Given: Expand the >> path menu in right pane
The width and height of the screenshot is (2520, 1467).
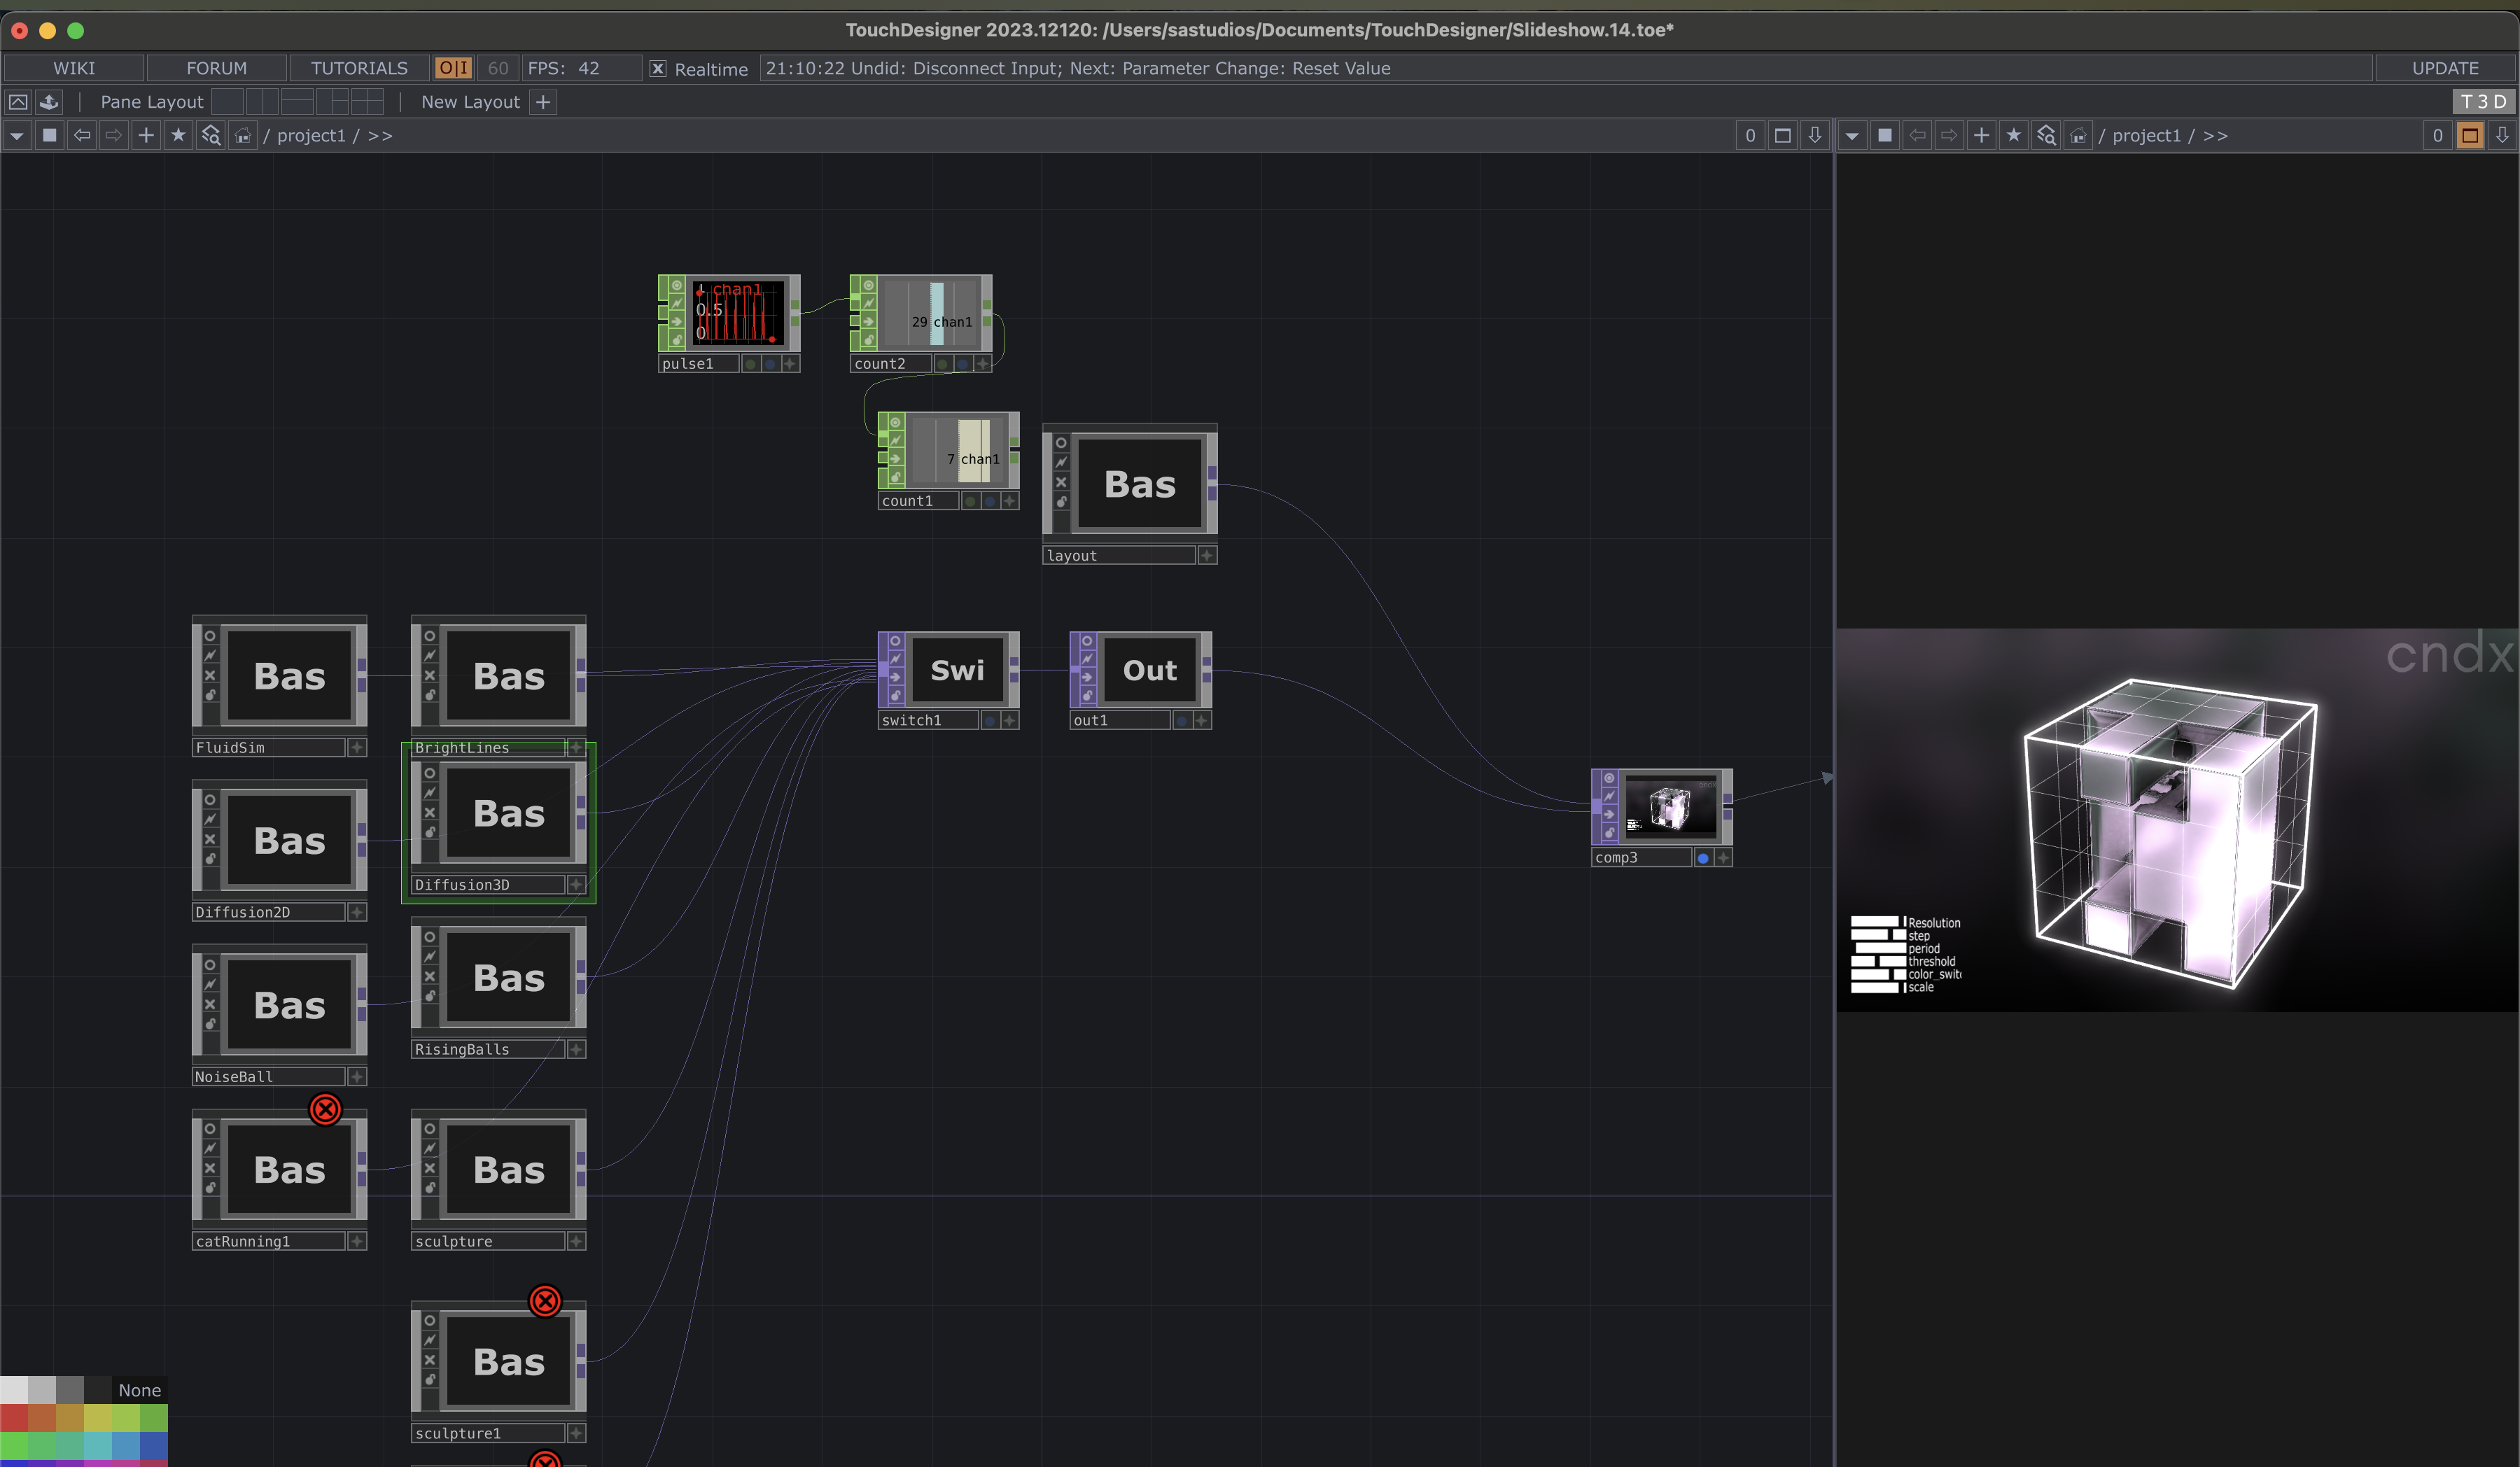Looking at the screenshot, I should (x=2215, y=135).
